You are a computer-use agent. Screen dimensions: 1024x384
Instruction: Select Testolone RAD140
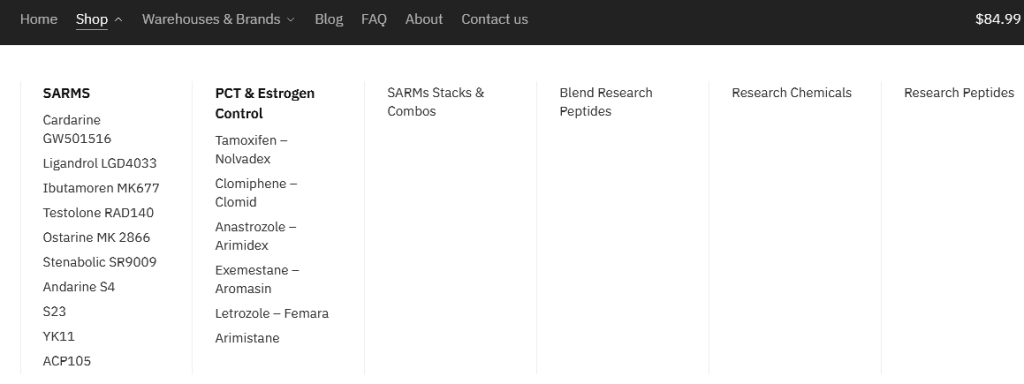click(x=98, y=213)
